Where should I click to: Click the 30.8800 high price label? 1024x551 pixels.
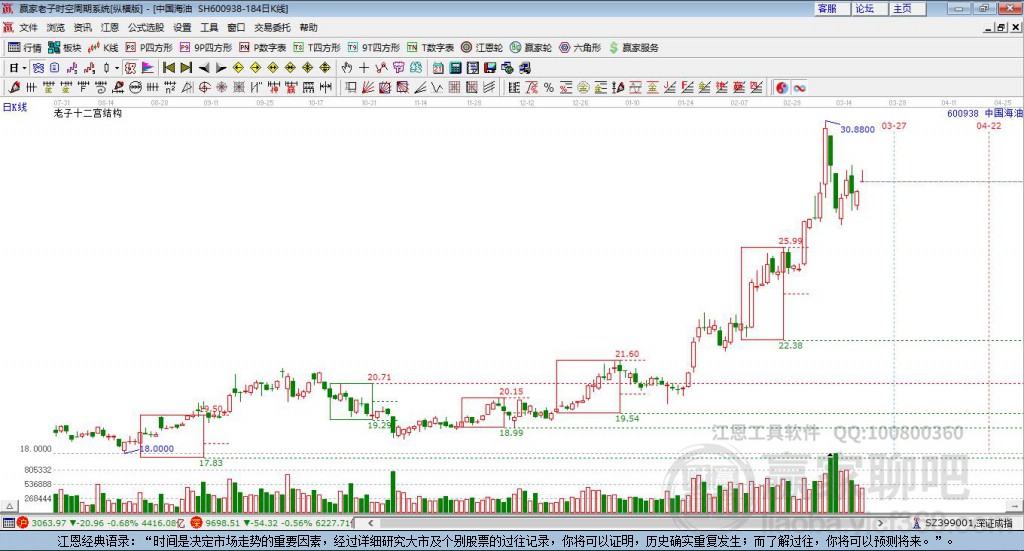tap(857, 129)
